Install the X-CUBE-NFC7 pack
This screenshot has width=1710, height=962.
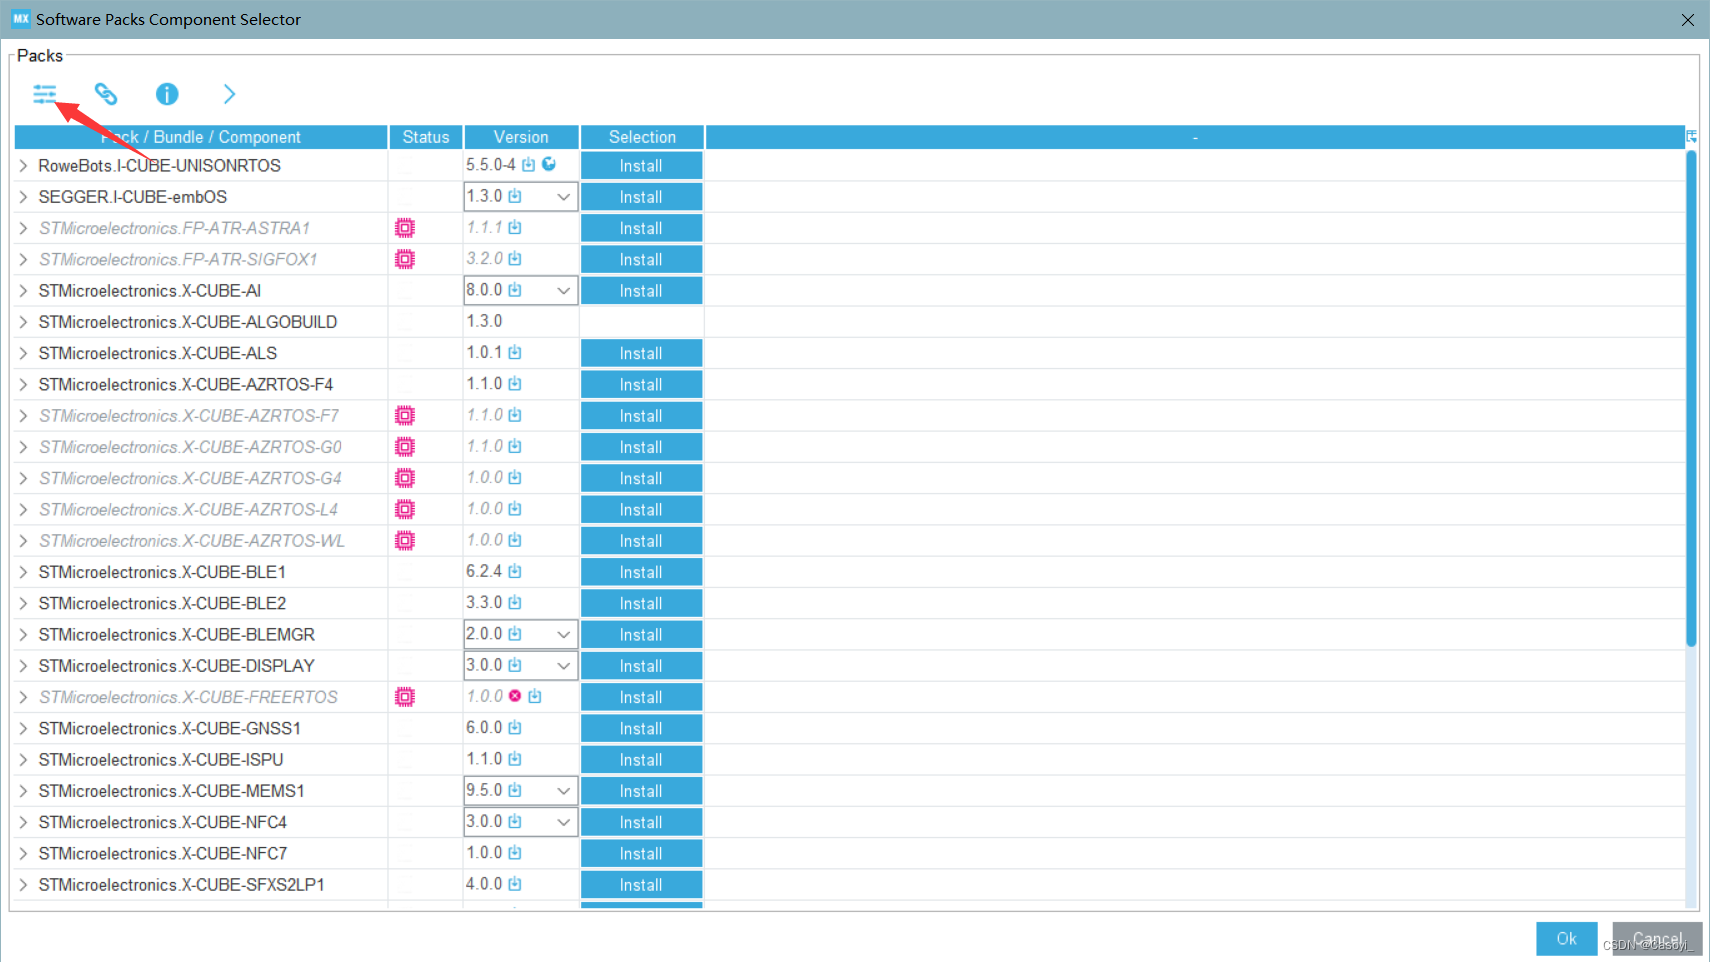pos(641,853)
